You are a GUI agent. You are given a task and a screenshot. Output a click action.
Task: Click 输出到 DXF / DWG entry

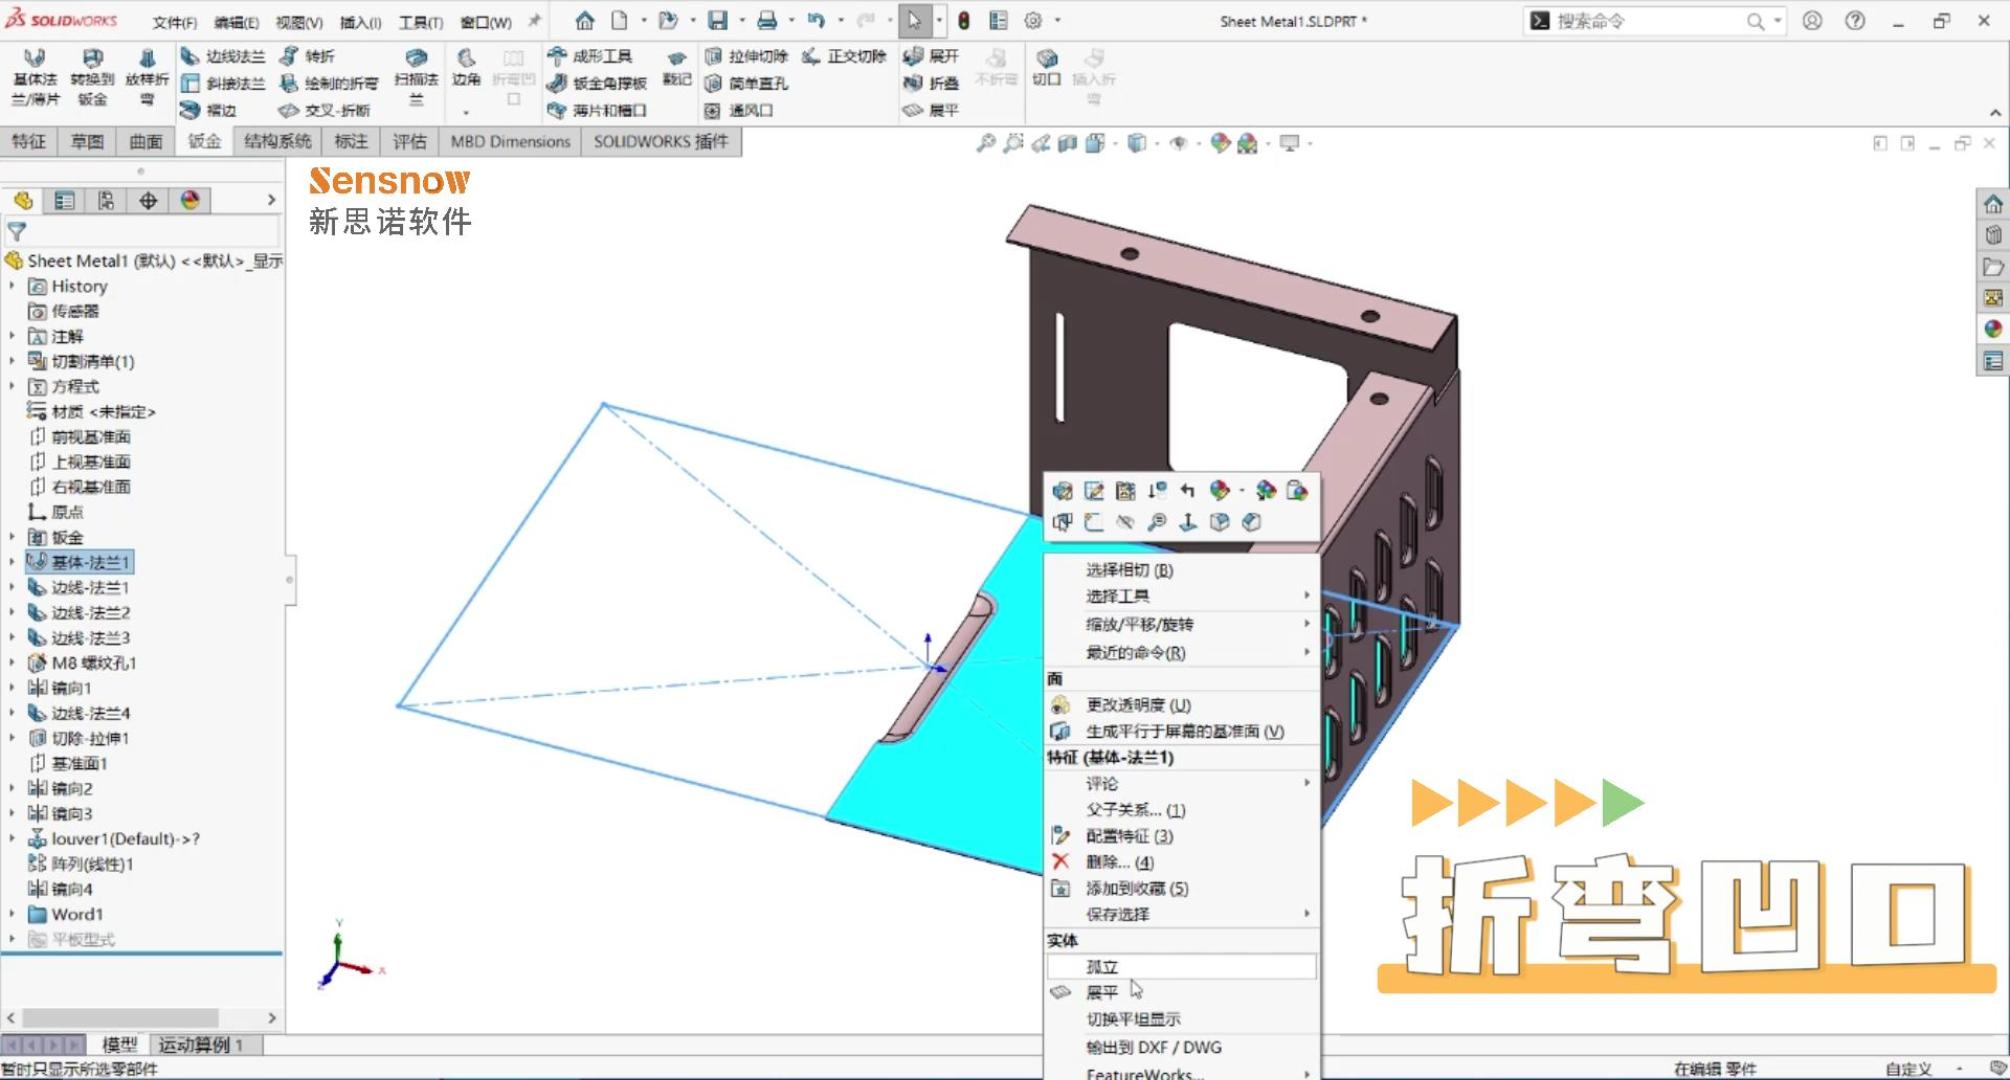pos(1153,1047)
